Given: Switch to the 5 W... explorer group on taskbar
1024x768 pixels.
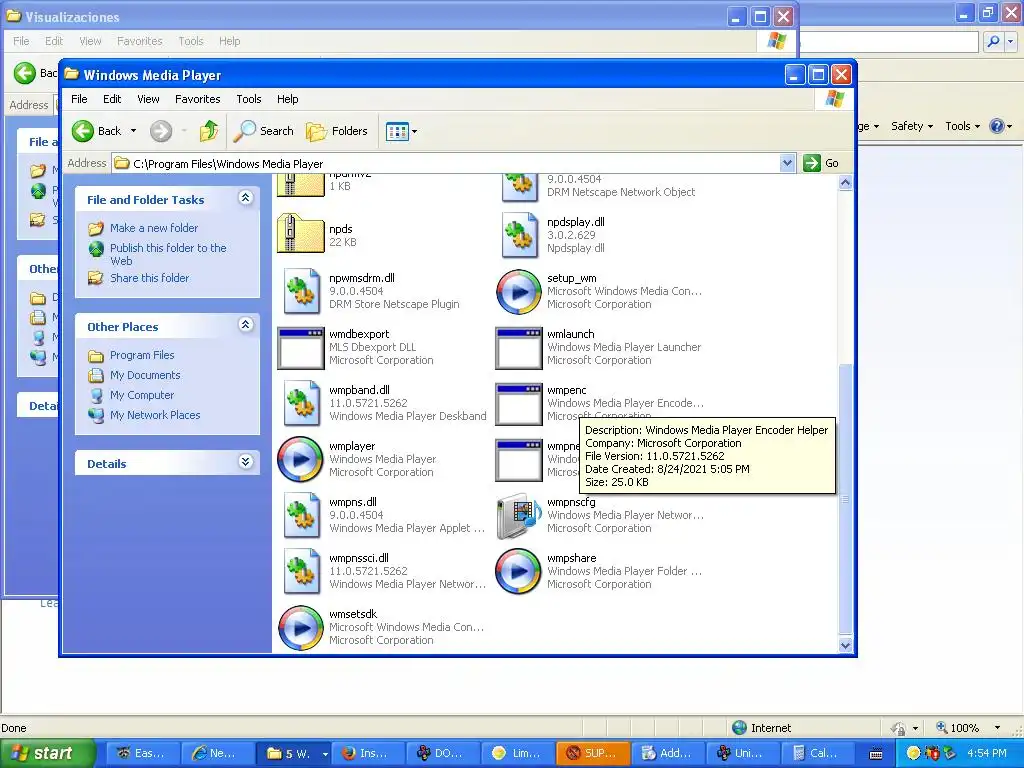Looking at the screenshot, I should pyautogui.click(x=293, y=754).
